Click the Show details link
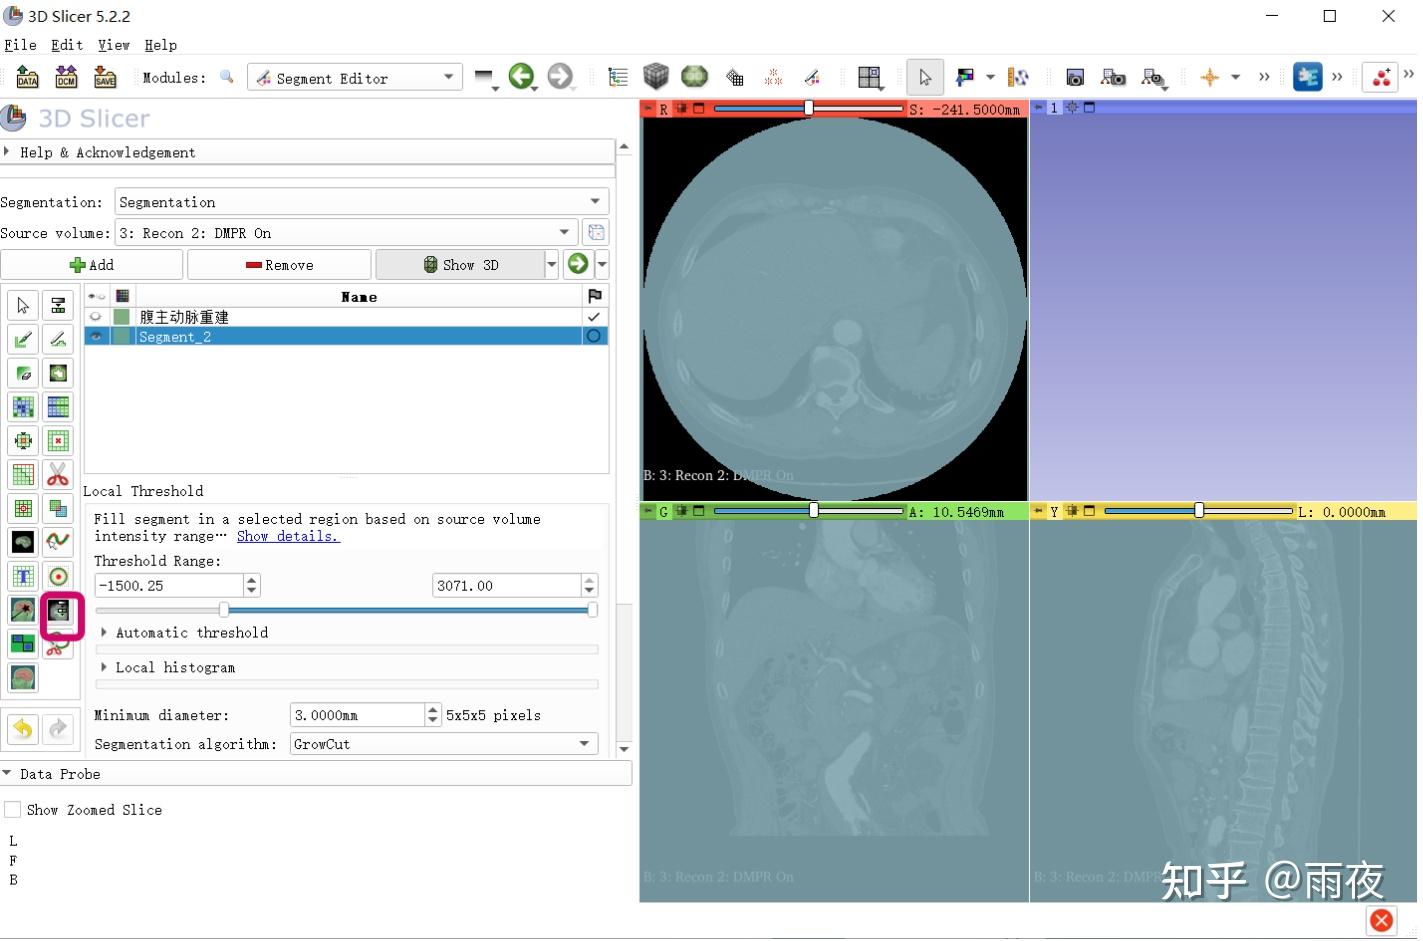Viewport: 1423px width, 941px height. point(288,536)
